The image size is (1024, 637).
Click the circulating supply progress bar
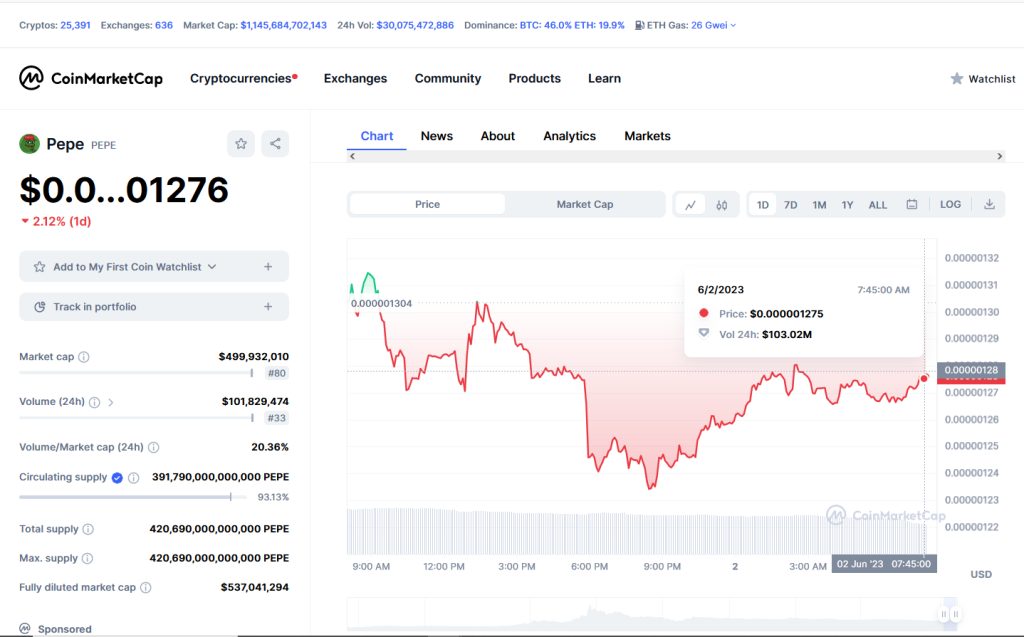(x=133, y=497)
